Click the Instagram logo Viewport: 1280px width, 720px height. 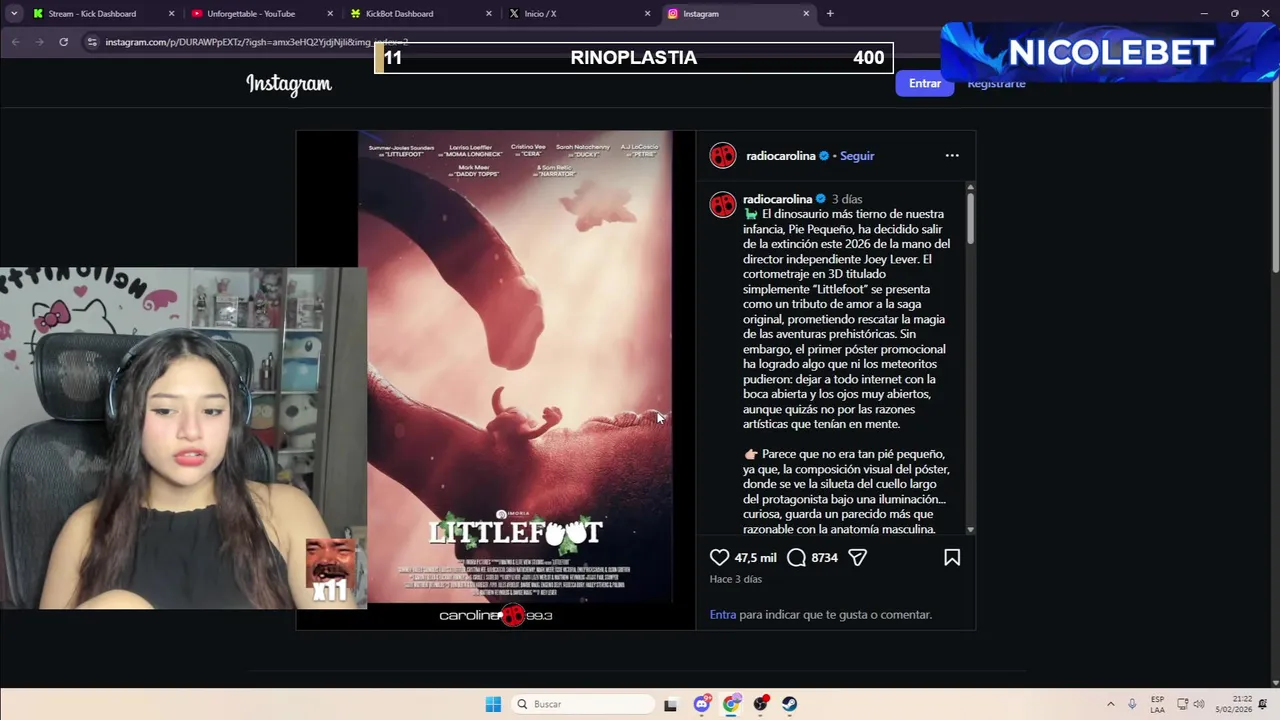[289, 84]
